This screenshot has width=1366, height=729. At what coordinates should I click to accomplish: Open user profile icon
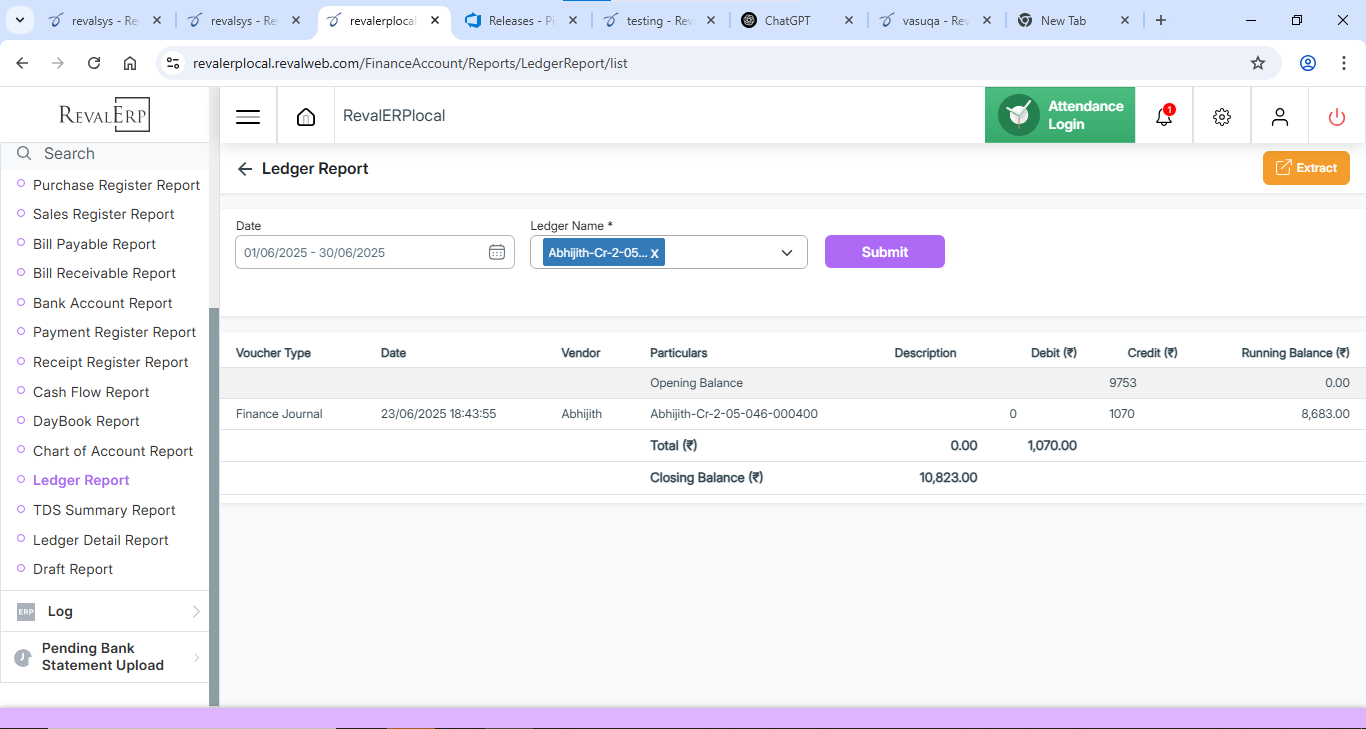pyautogui.click(x=1279, y=117)
